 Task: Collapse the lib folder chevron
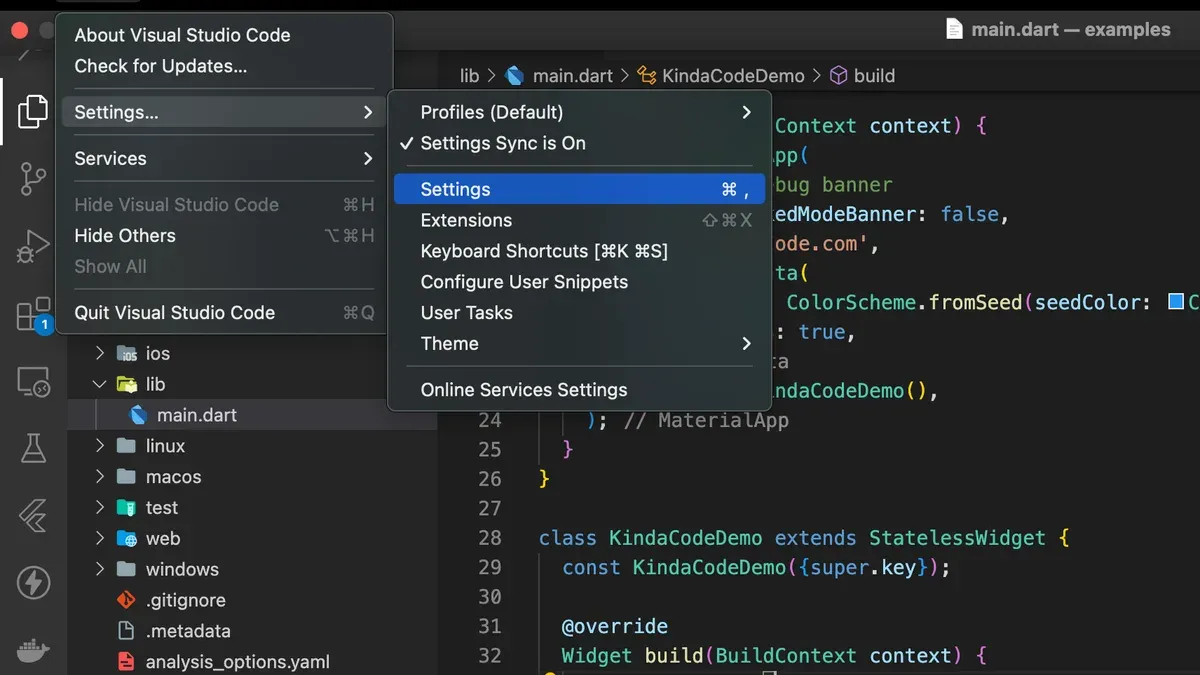click(99, 384)
